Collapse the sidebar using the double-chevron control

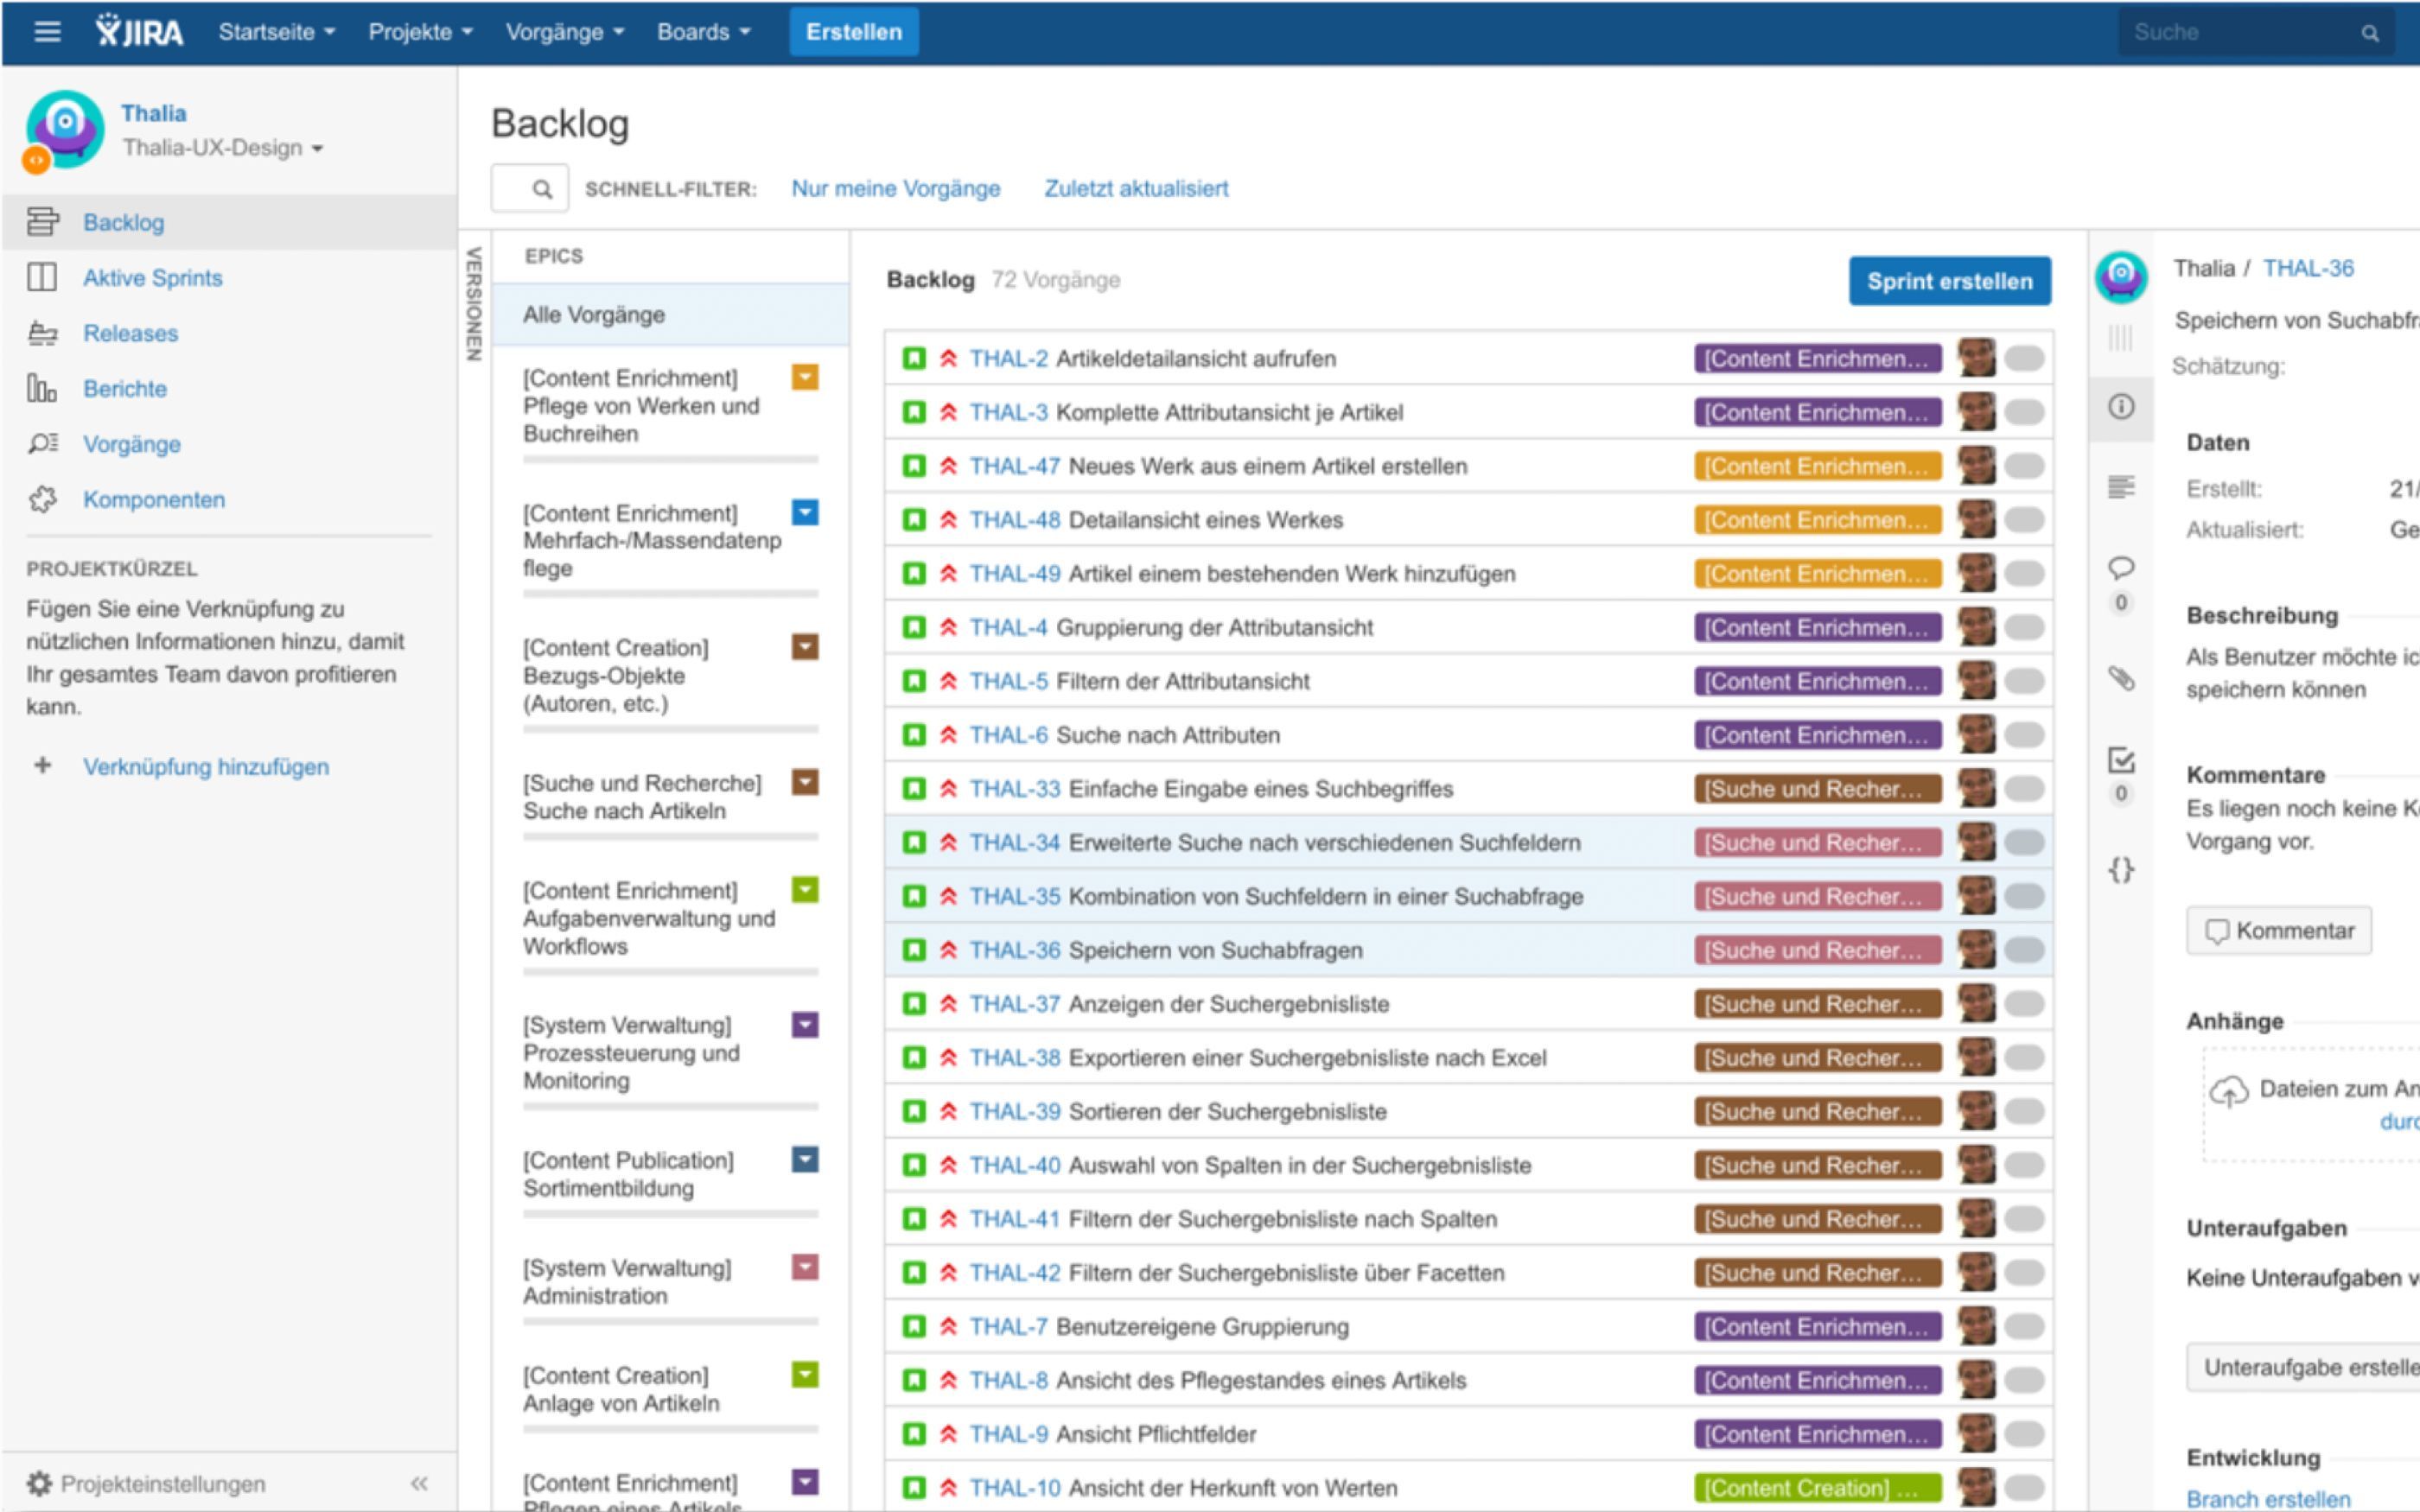tap(421, 1483)
